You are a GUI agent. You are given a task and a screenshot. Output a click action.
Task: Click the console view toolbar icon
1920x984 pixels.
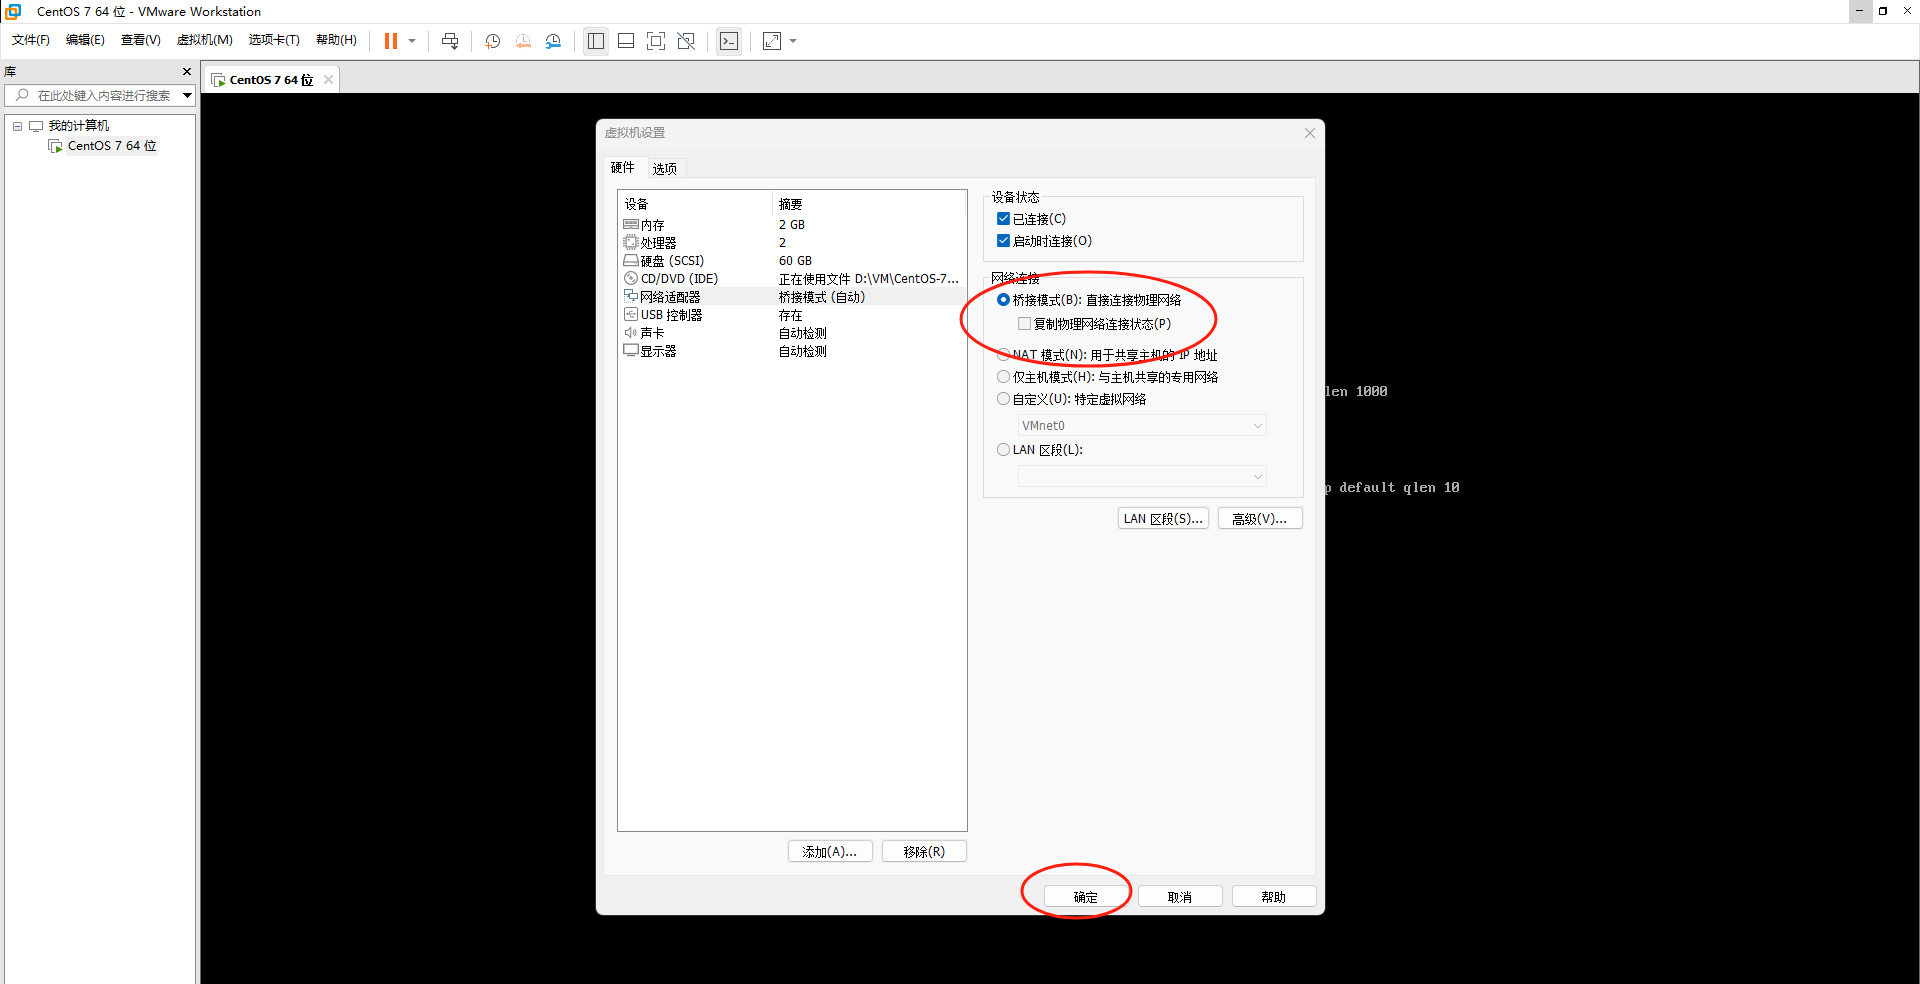click(x=729, y=41)
